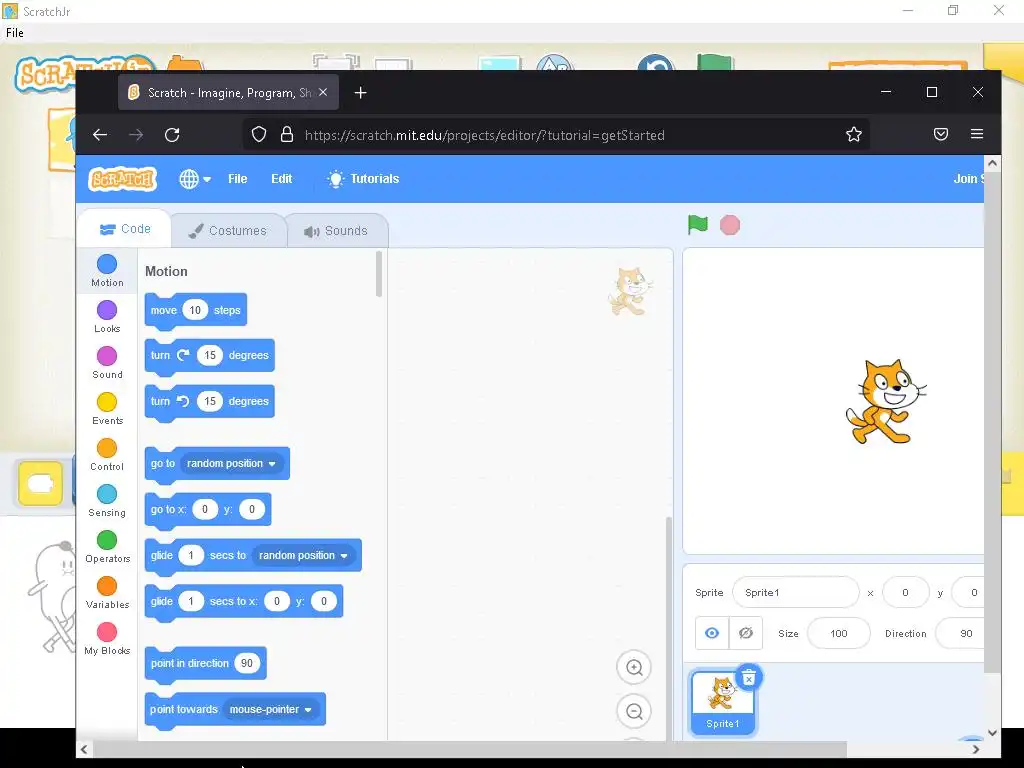Image resolution: width=1024 pixels, height=768 pixels.
Task: Click the steps value in move block
Action: 195,310
